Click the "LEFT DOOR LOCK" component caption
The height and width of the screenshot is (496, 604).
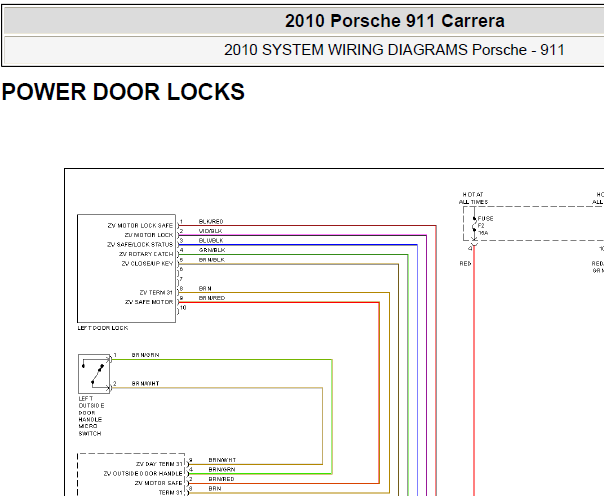103,328
